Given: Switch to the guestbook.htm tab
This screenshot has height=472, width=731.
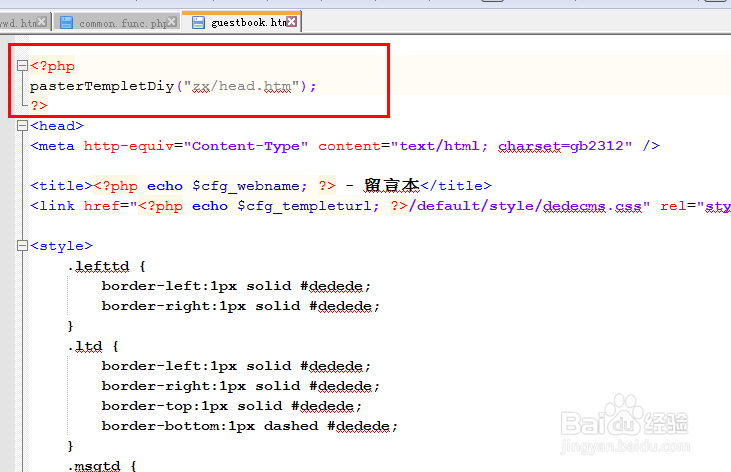Looking at the screenshot, I should coord(241,22).
